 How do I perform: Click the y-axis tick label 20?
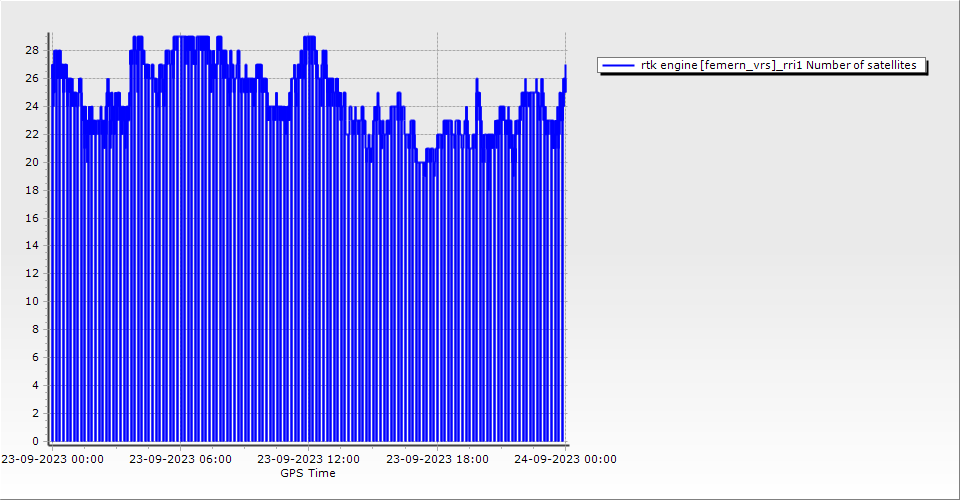coord(32,162)
